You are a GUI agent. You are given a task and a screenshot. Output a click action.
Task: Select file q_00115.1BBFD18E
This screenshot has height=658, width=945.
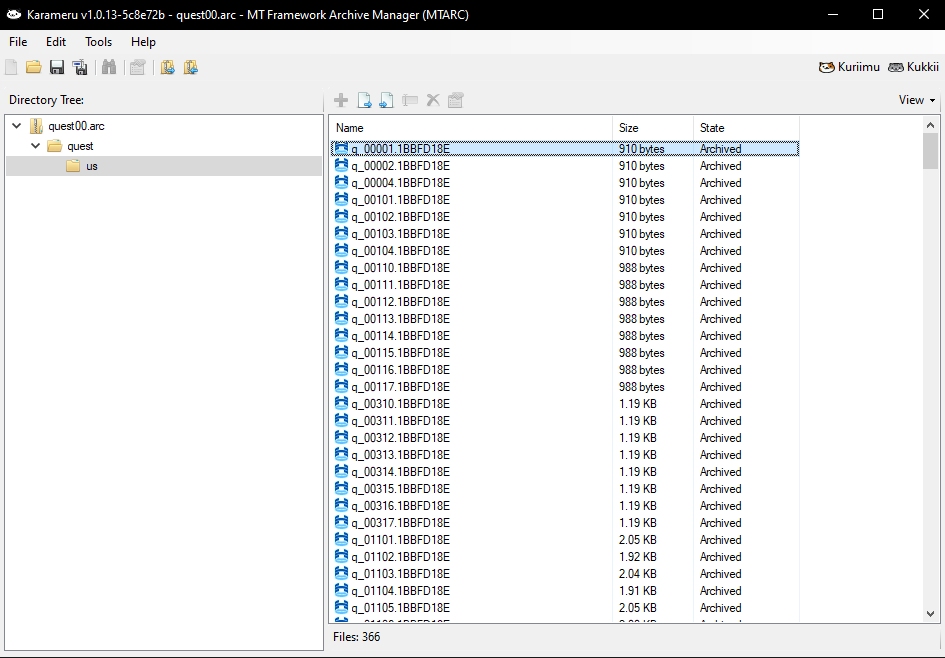(x=565, y=352)
